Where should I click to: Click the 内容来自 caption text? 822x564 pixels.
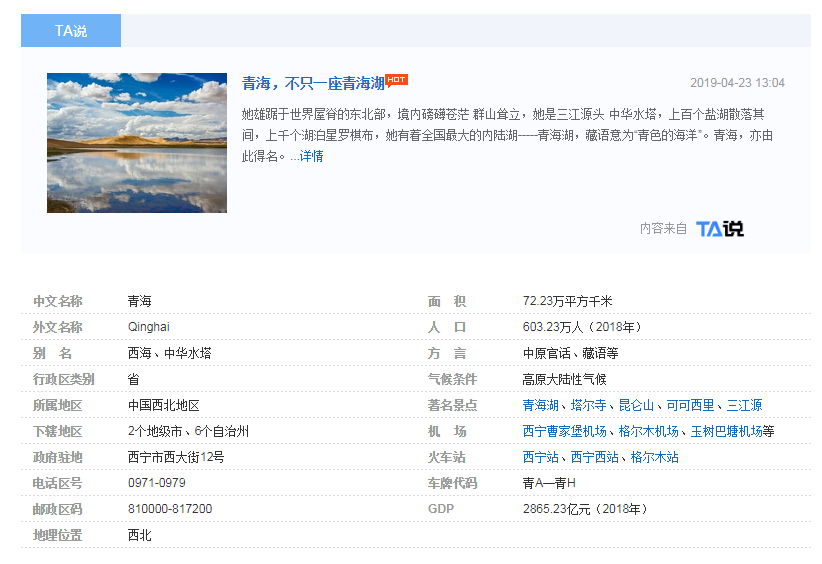663,229
